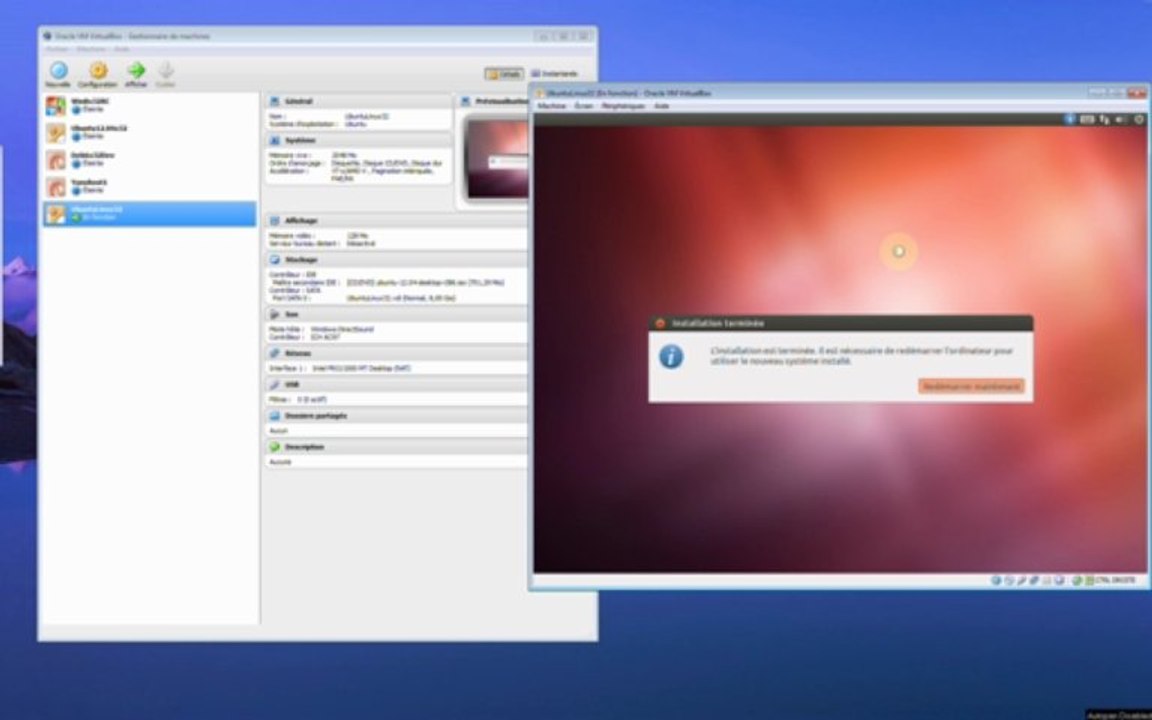Click the display icon in VM status bar
The height and width of the screenshot is (720, 1152).
pyautogui.click(x=1059, y=580)
